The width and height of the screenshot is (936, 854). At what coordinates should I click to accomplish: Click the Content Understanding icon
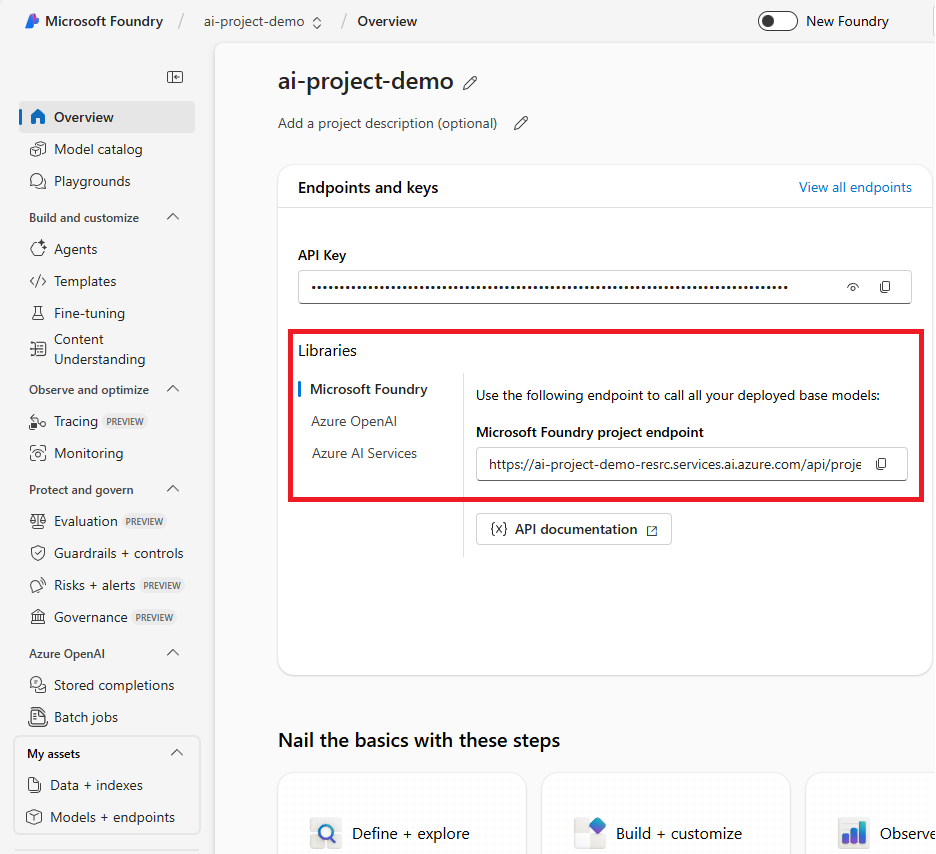[38, 349]
